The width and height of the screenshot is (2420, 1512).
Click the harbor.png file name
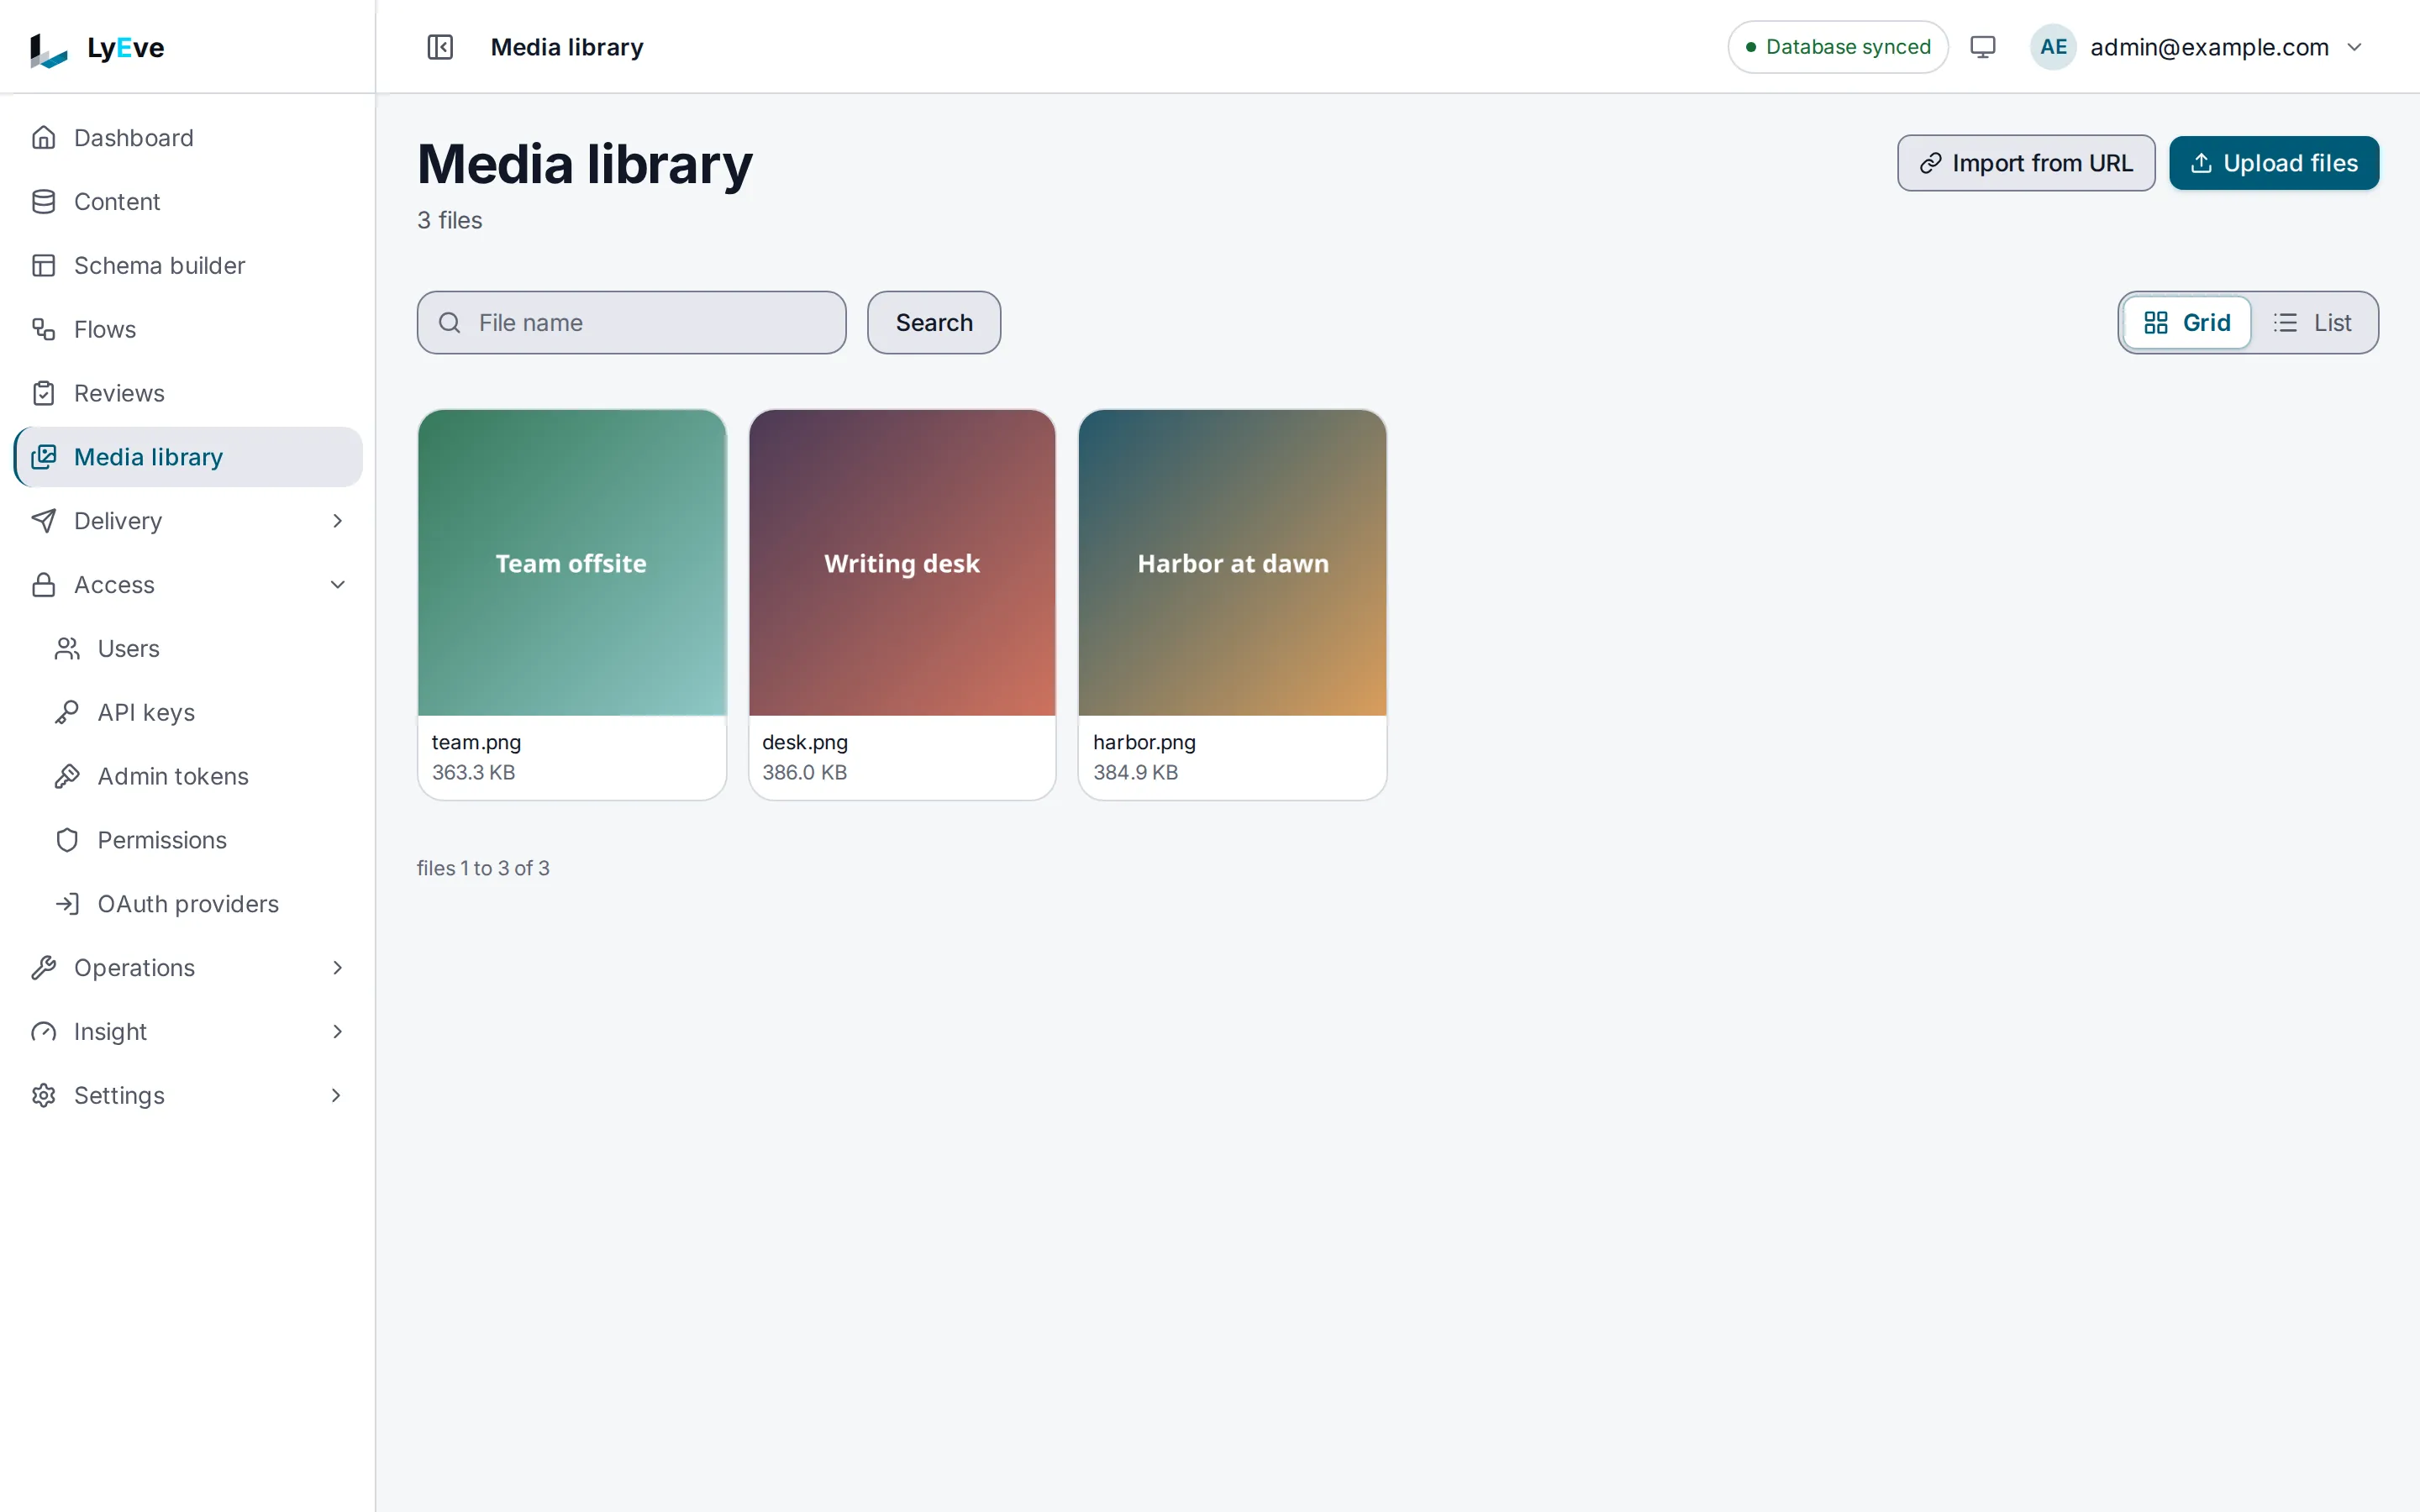click(x=1144, y=742)
